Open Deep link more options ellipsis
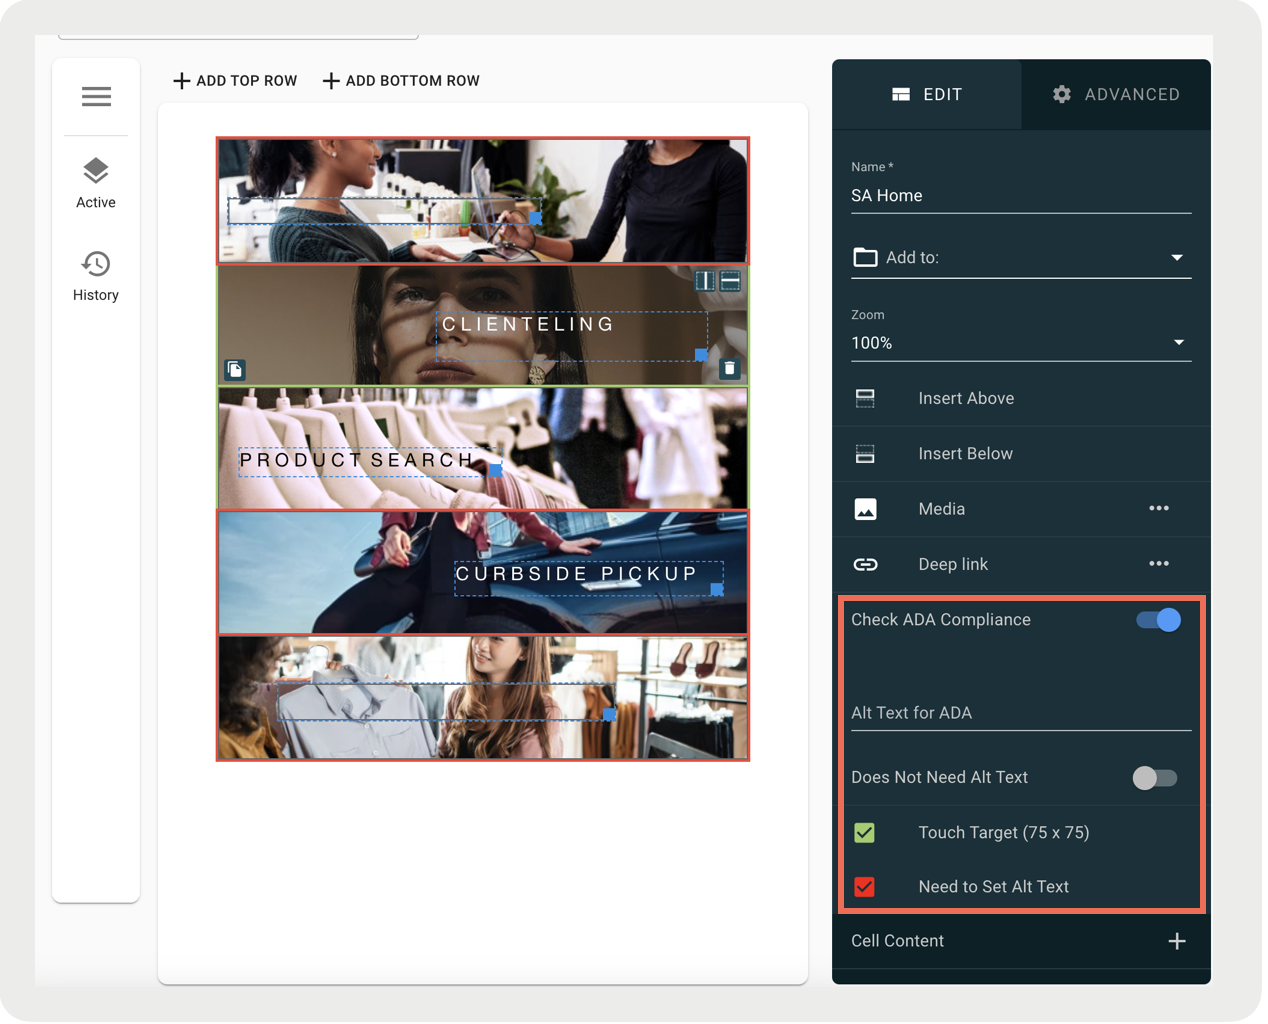This screenshot has height=1024, width=1268. click(1159, 564)
